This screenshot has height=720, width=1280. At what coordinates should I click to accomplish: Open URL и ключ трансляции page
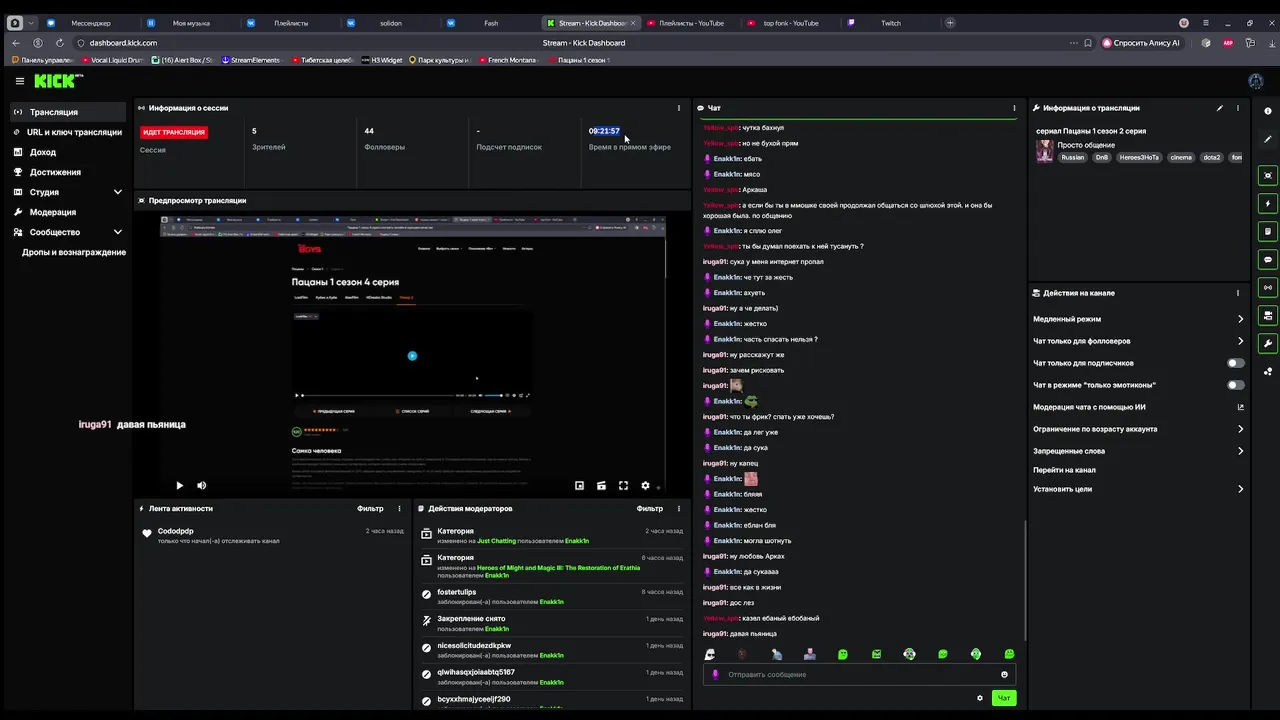click(68, 132)
